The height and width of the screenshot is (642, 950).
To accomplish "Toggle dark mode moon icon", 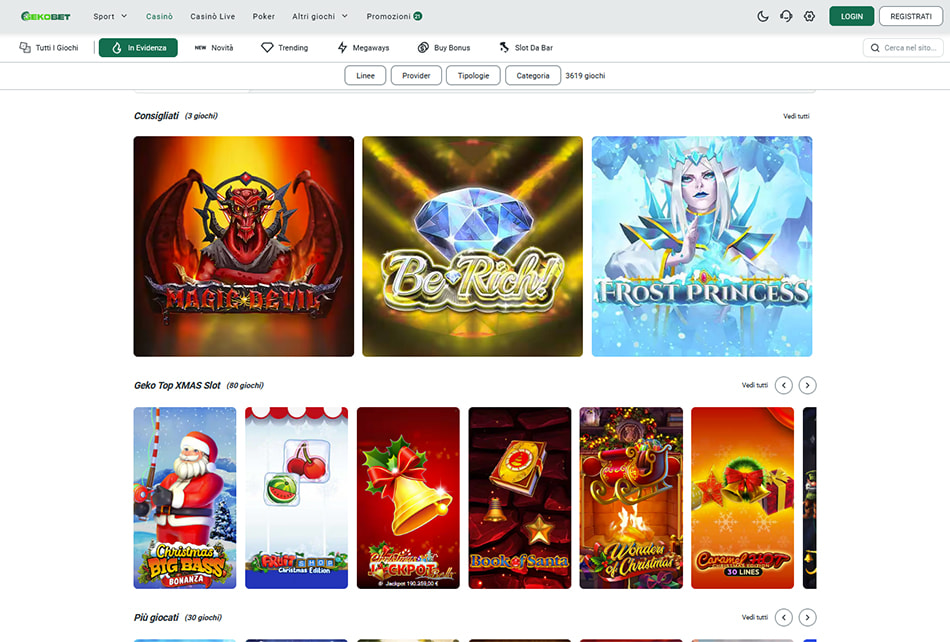I will (x=763, y=16).
